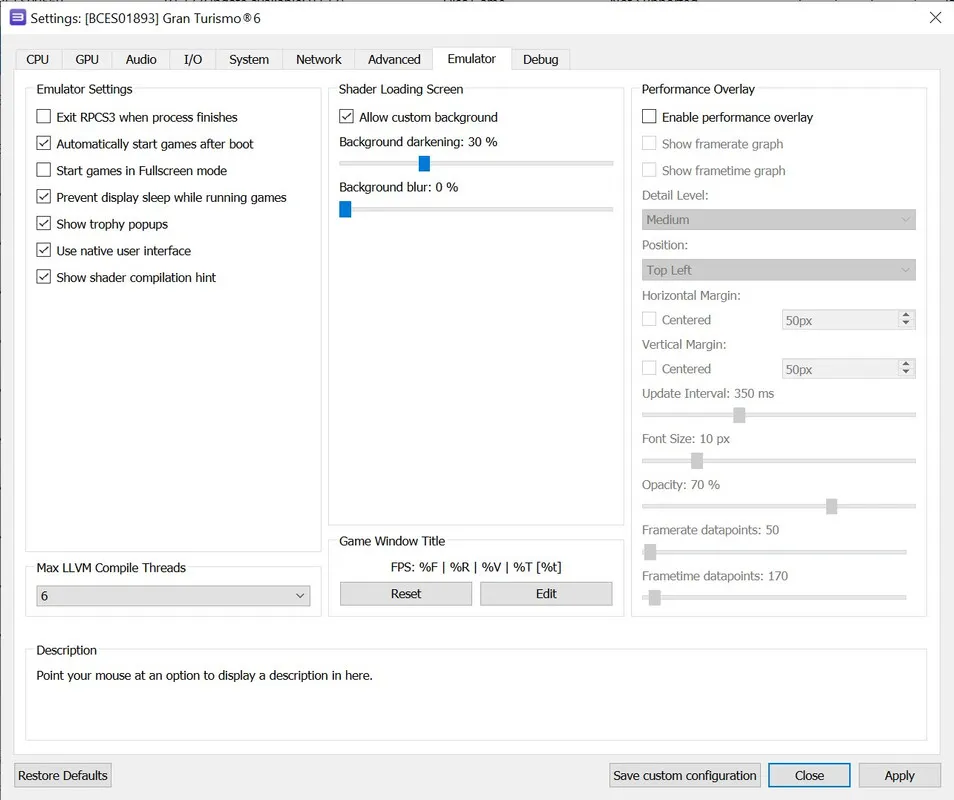This screenshot has height=800, width=954.
Task: Click the Font Size slider handle
Action: click(697, 461)
